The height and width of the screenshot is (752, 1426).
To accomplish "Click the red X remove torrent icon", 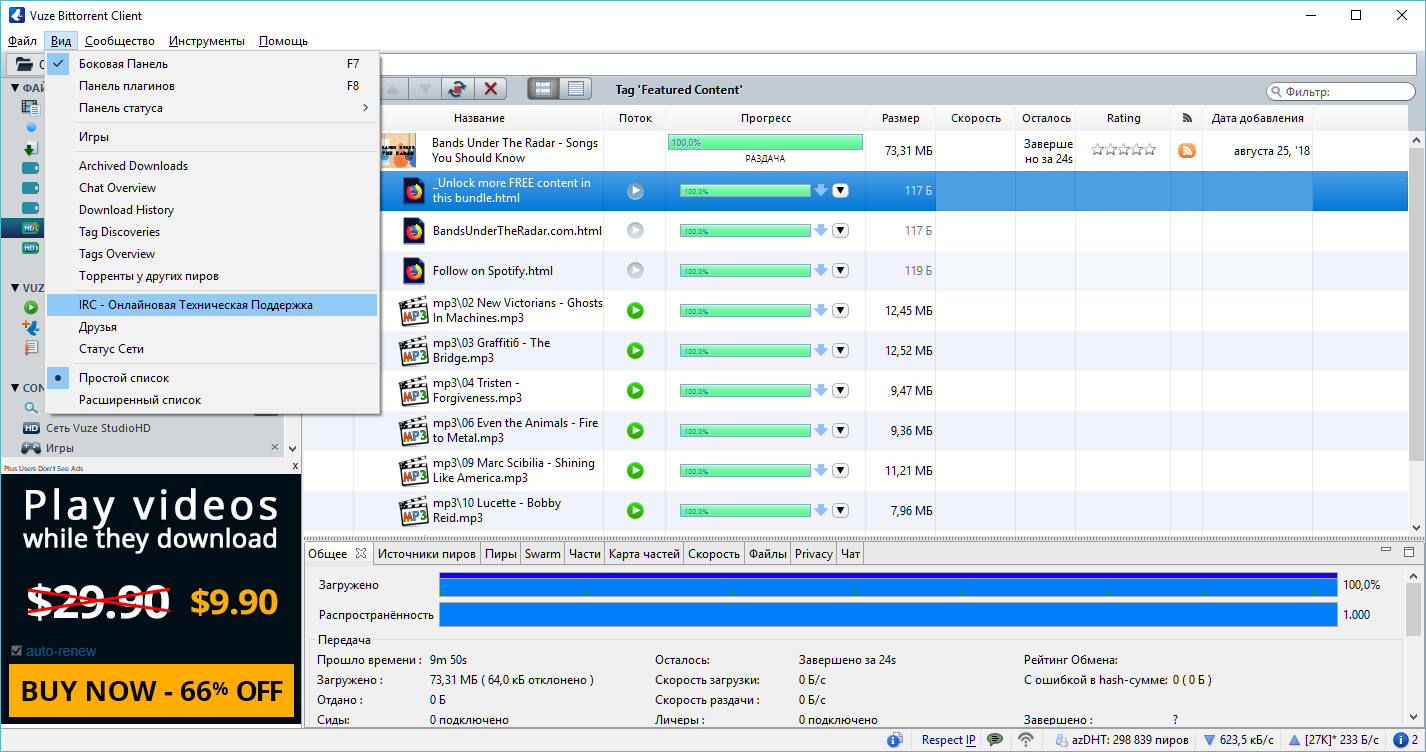I will click(x=490, y=89).
